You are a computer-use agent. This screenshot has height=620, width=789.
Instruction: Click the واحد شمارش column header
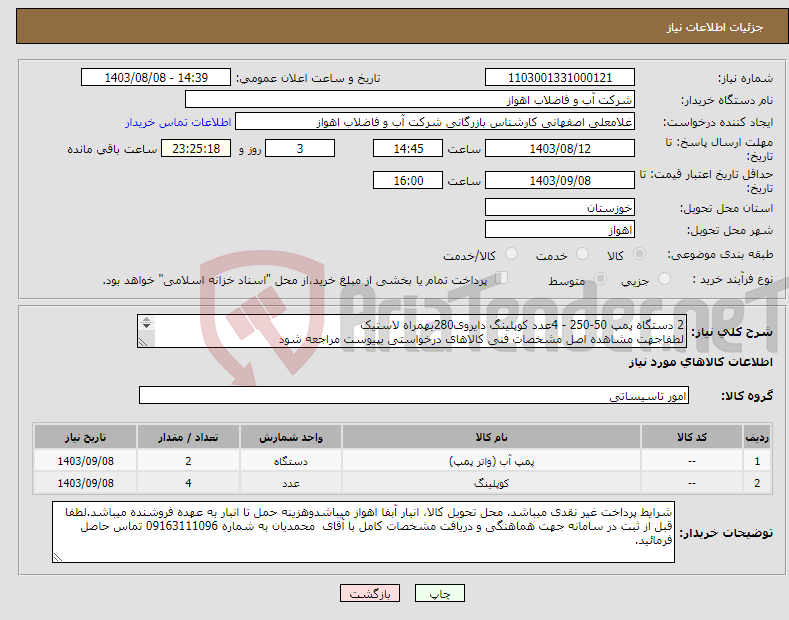click(291, 437)
